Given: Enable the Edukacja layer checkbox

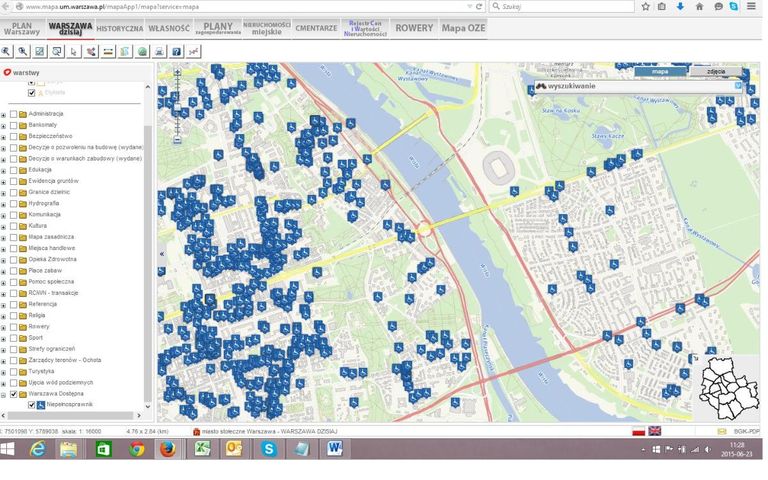Looking at the screenshot, I should point(13,170).
